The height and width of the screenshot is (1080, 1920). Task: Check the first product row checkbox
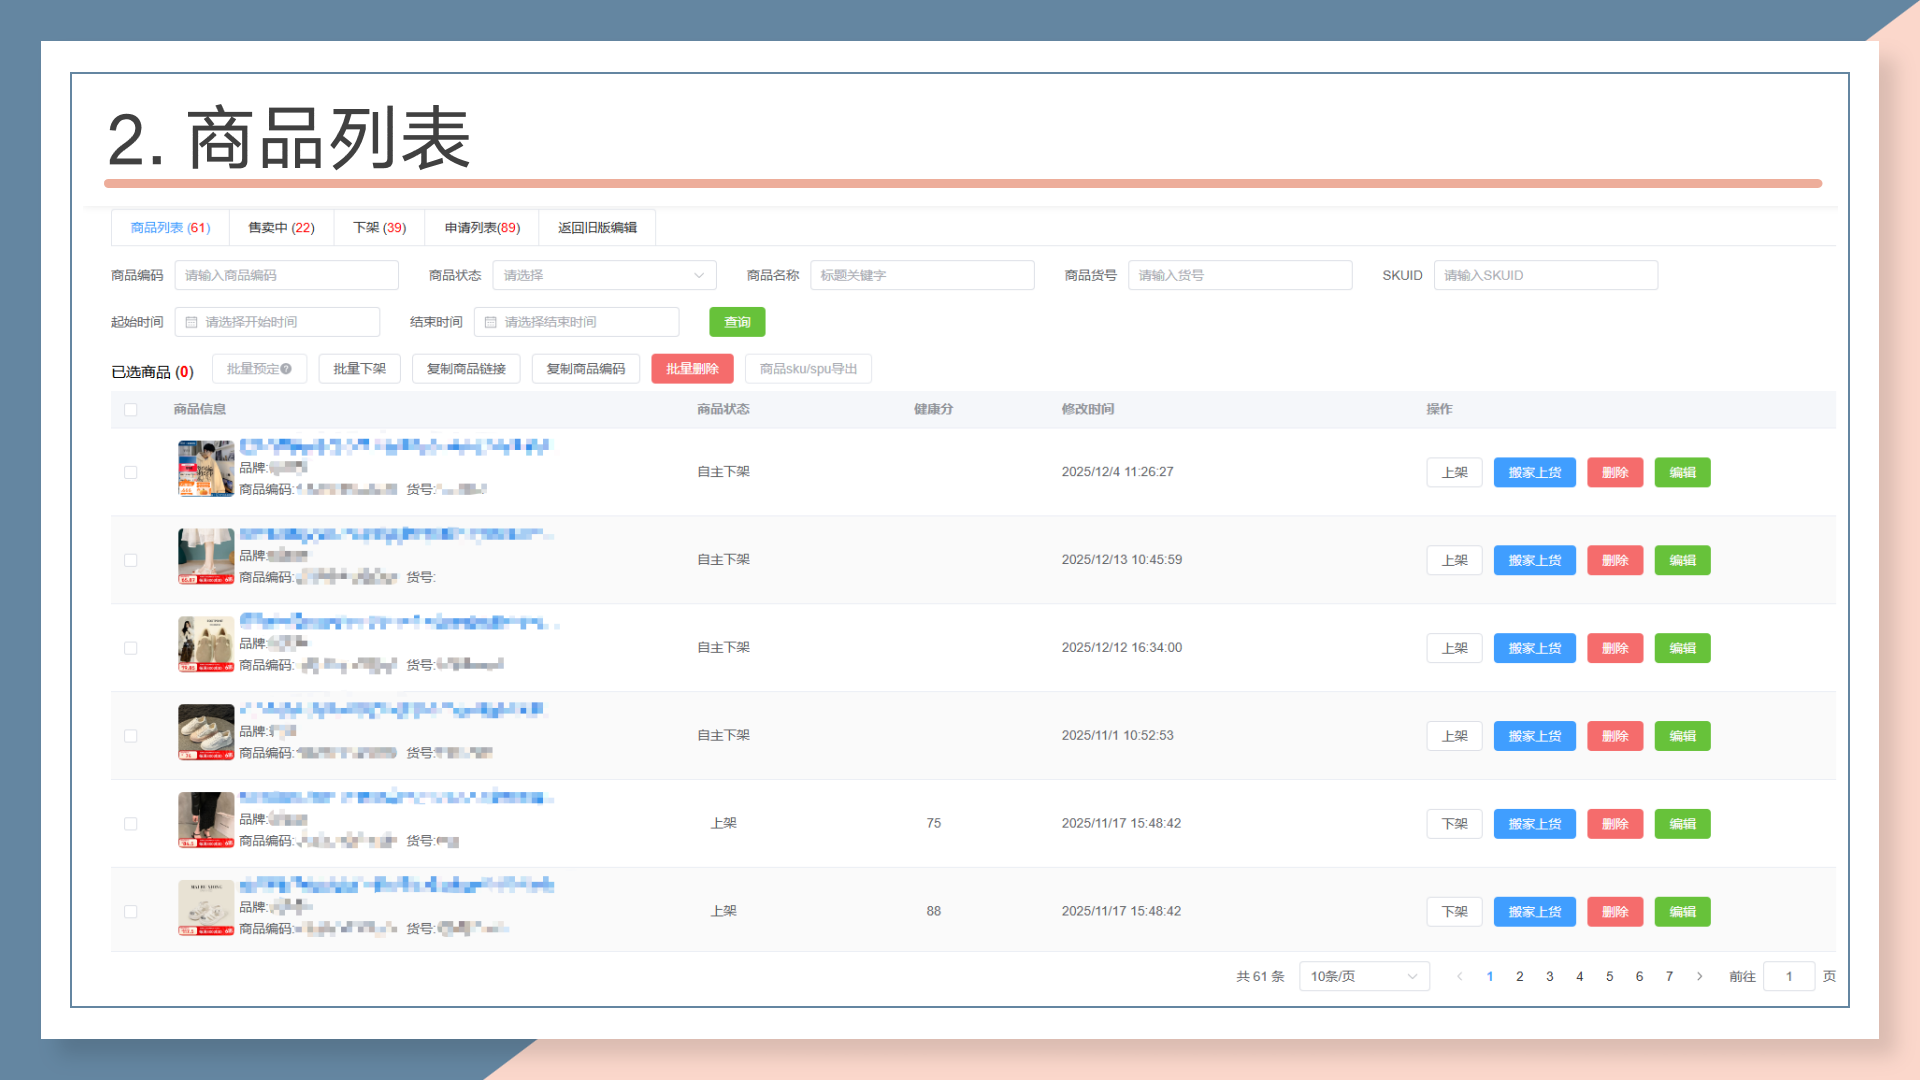point(131,472)
